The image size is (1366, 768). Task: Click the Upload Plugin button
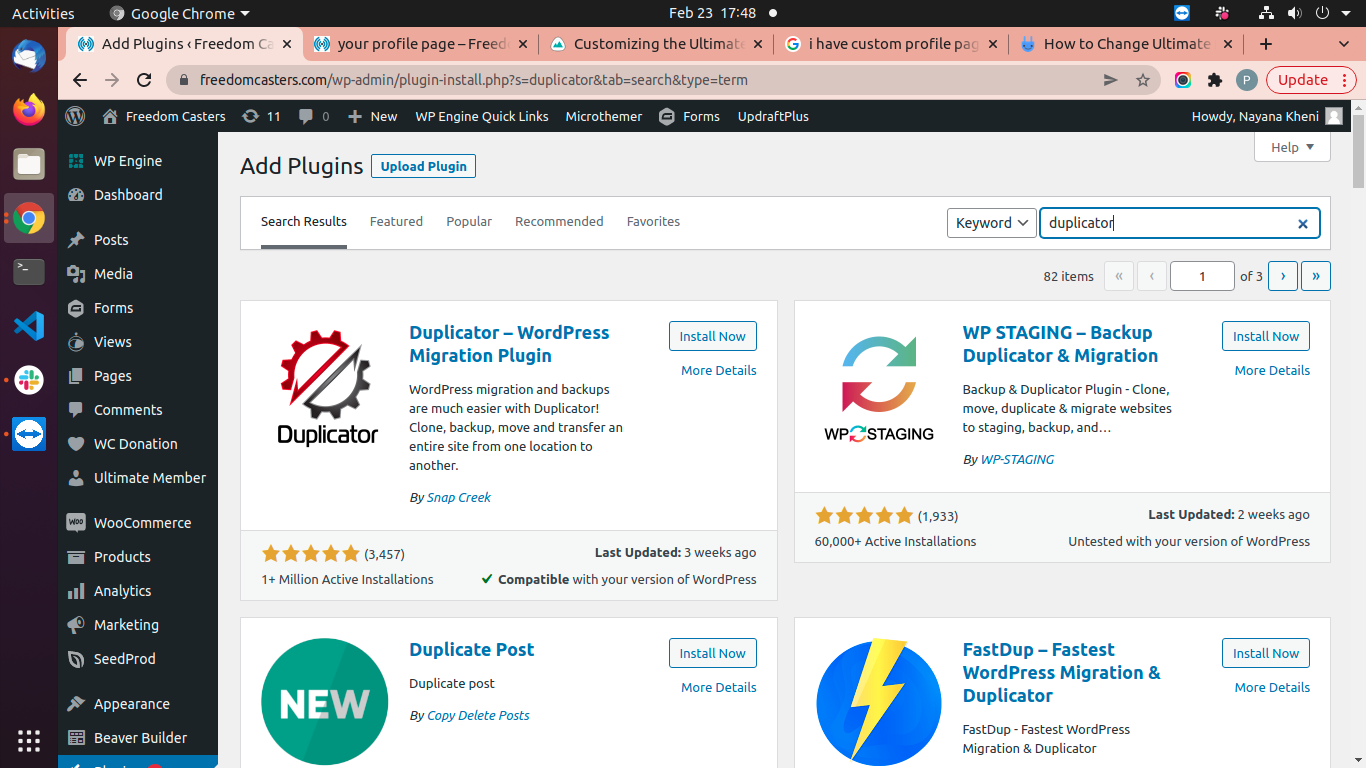(x=423, y=166)
